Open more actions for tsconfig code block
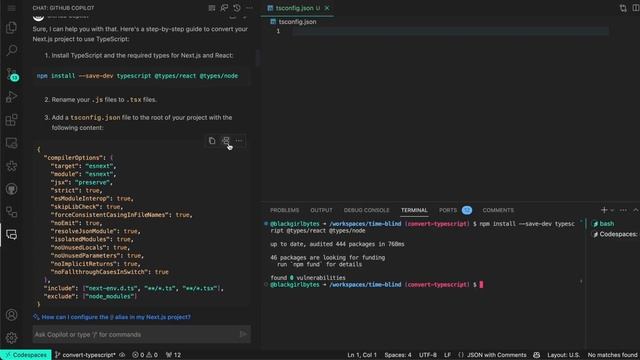This screenshot has height=360, width=640. click(239, 141)
